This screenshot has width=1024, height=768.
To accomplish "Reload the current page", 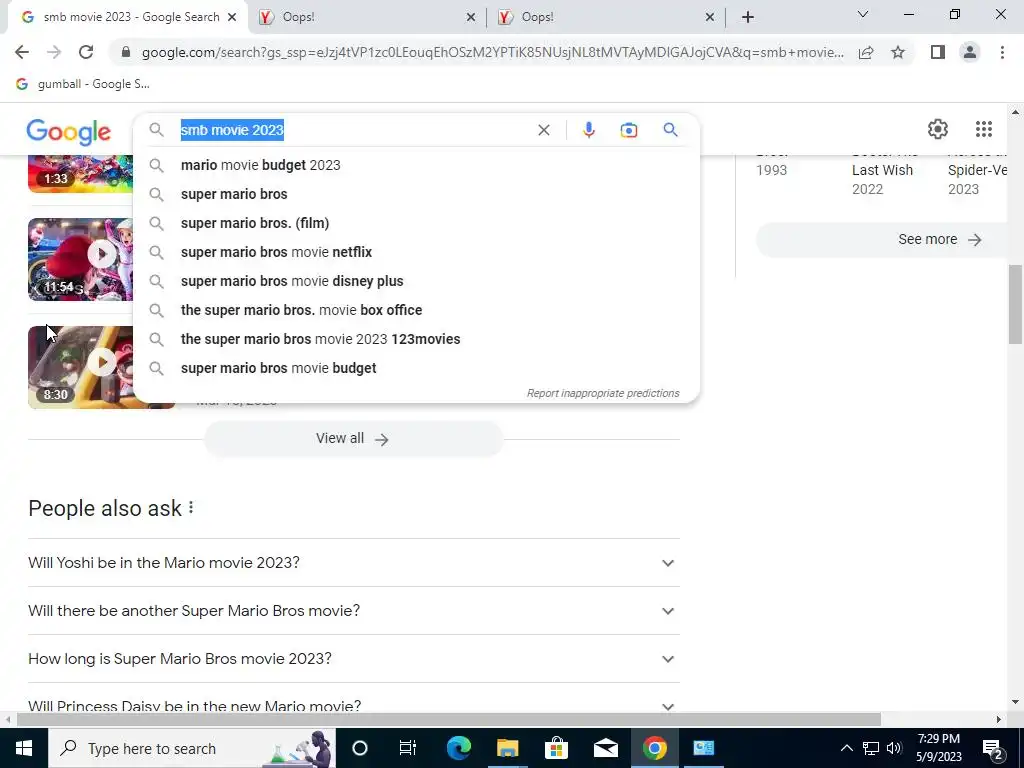I will pyautogui.click(x=86, y=52).
